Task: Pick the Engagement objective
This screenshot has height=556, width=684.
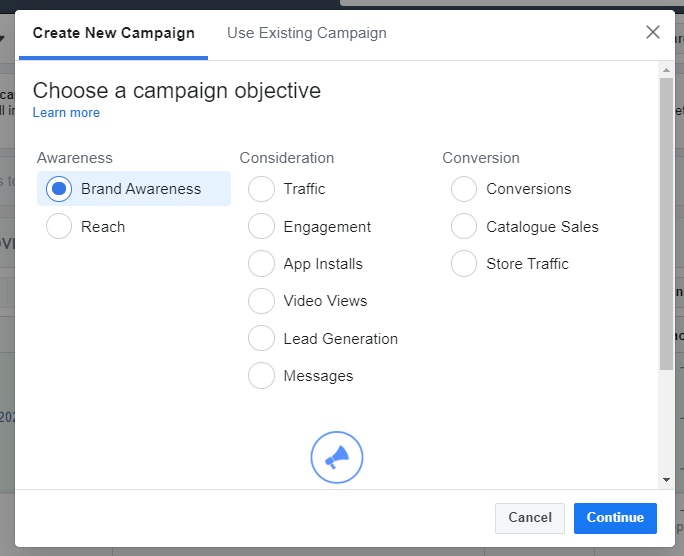Action: point(261,226)
